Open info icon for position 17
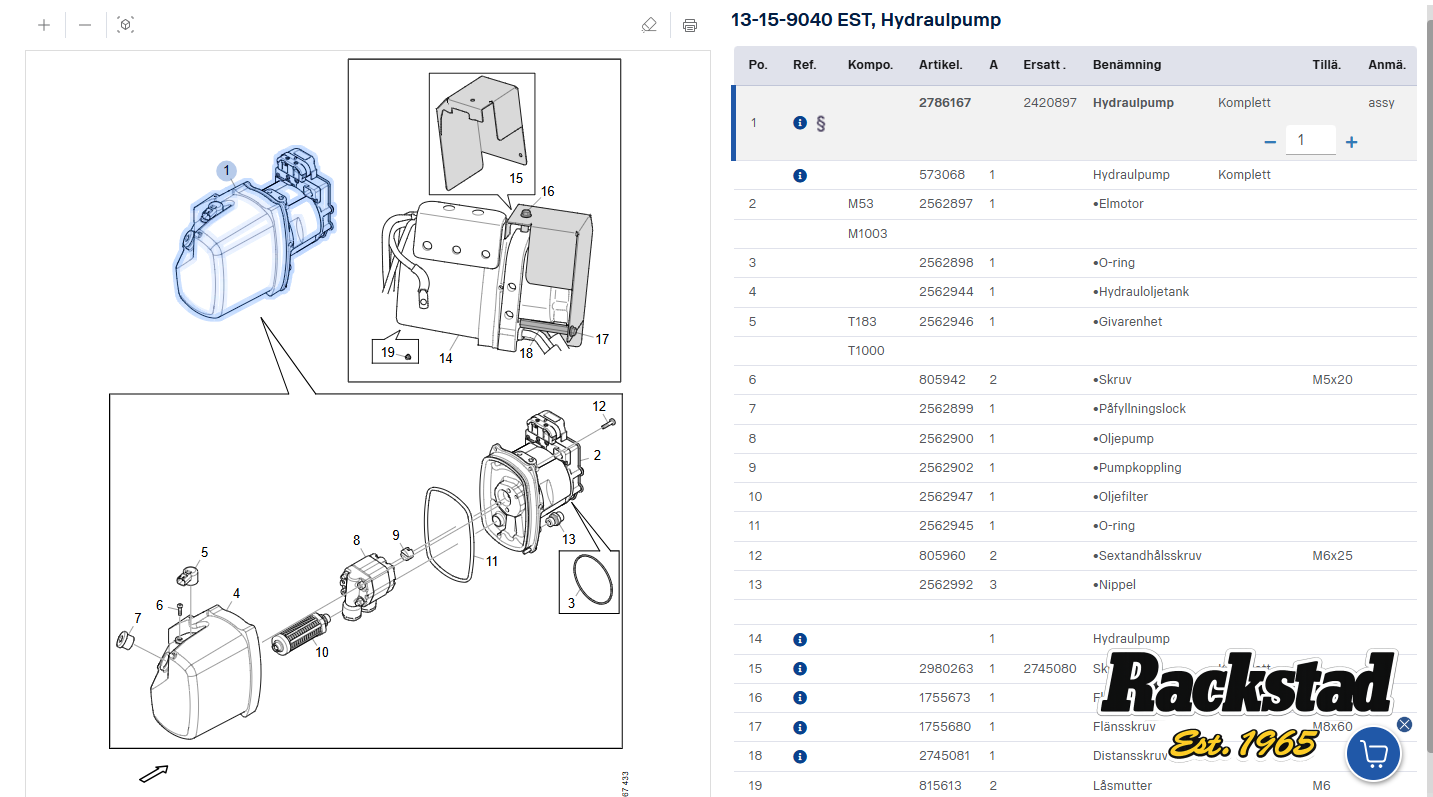 coord(800,727)
